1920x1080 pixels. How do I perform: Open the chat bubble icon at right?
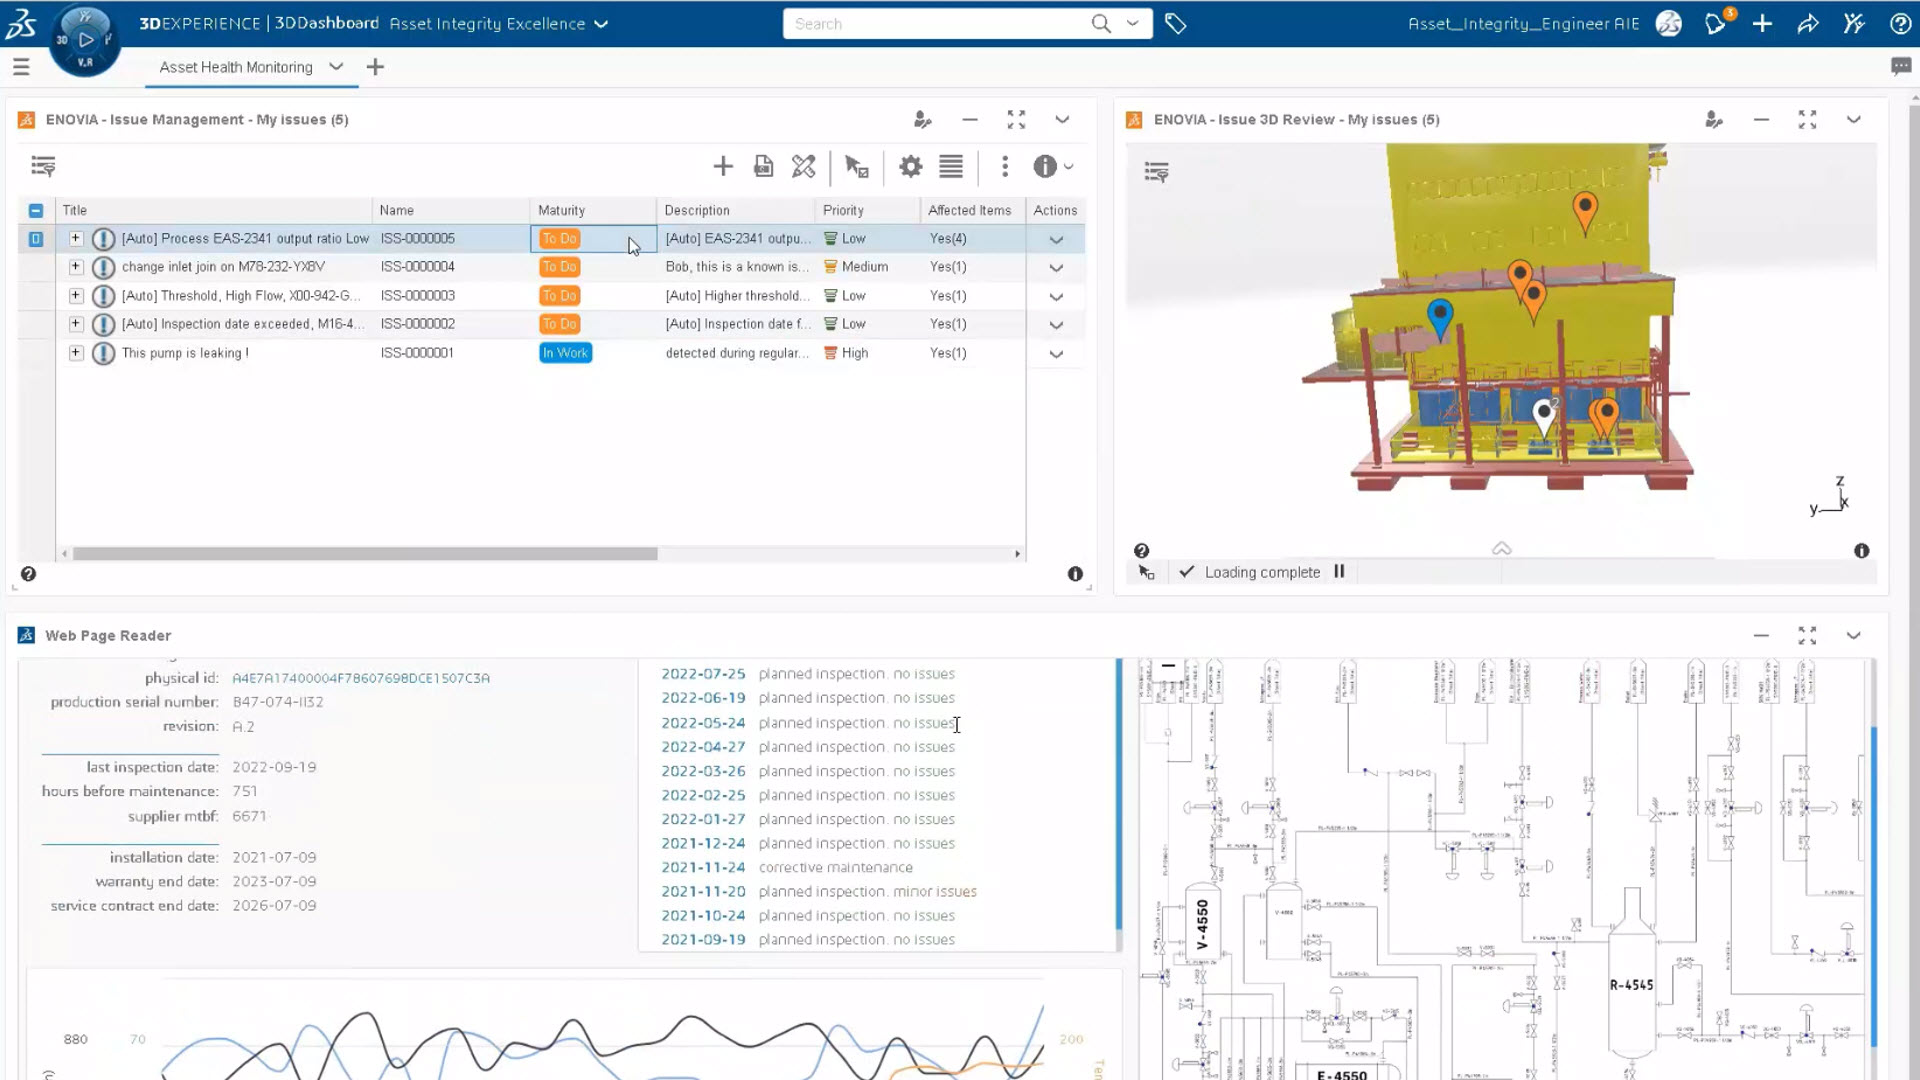pos(1900,67)
